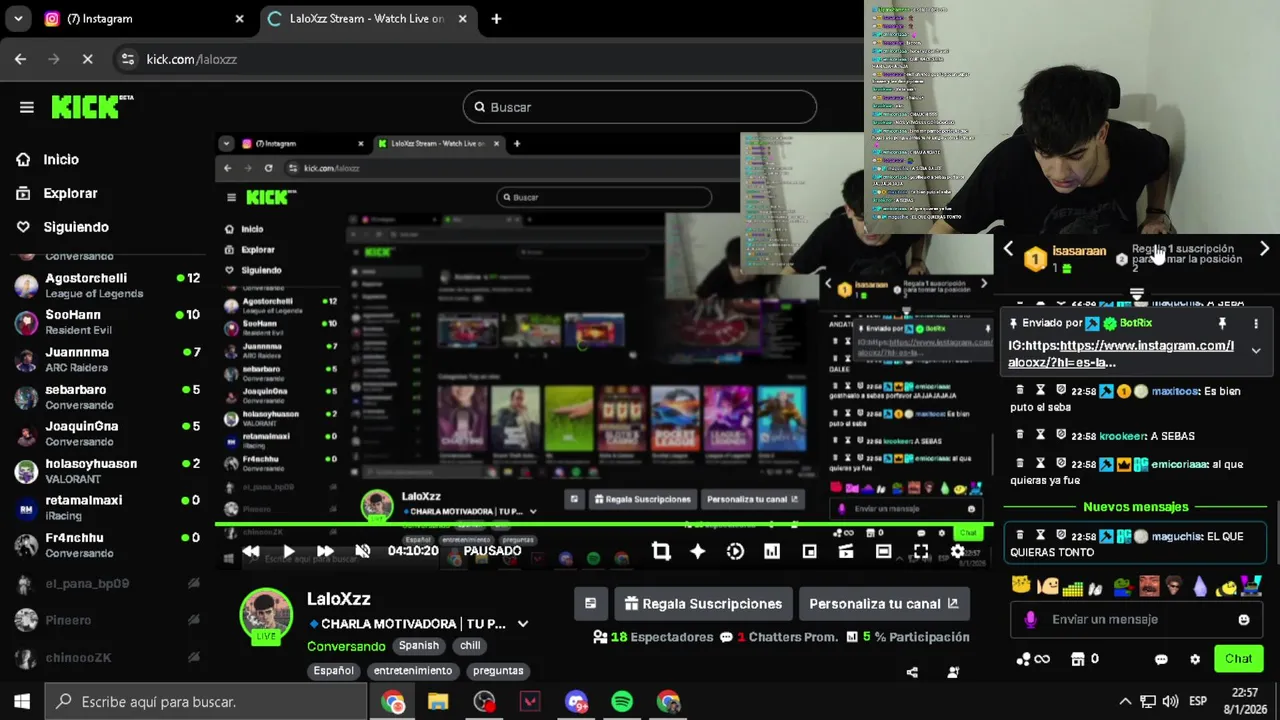
Task: Unmute the stream player audio
Action: coord(363,551)
